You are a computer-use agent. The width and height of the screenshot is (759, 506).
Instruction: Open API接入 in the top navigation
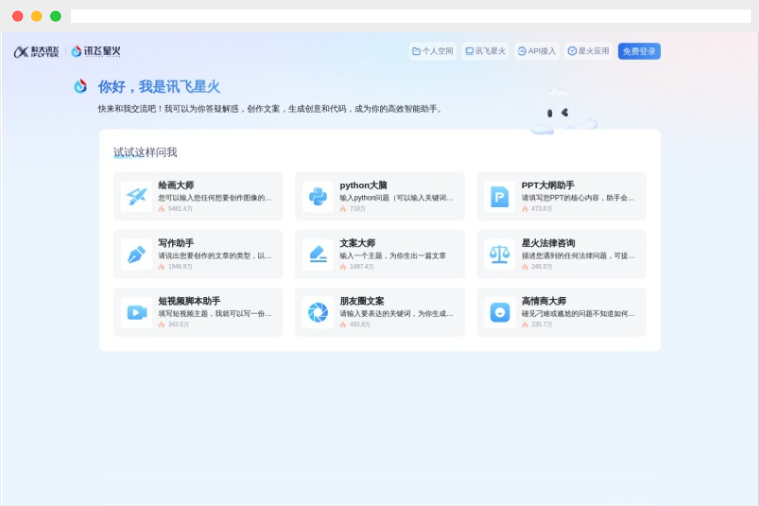pyautogui.click(x=536, y=51)
